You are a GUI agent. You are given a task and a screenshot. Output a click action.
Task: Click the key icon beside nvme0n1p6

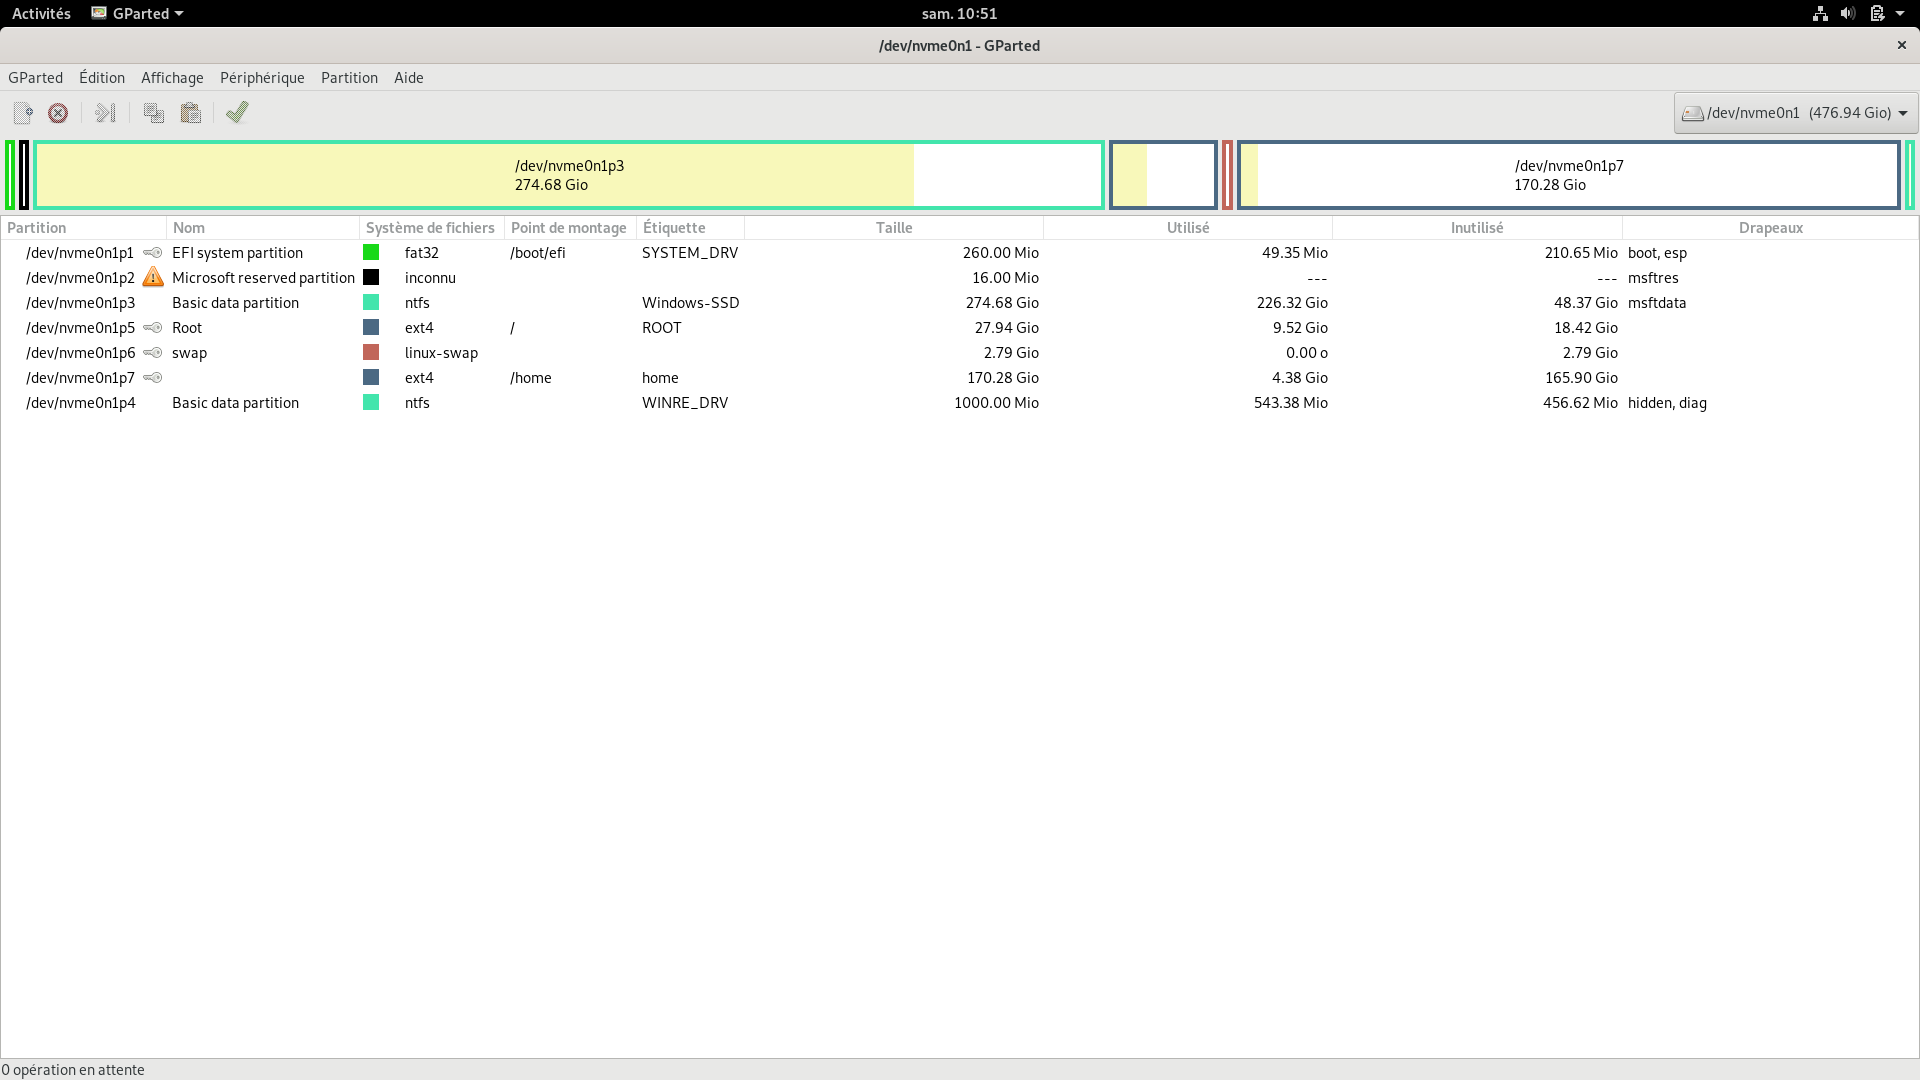(153, 353)
